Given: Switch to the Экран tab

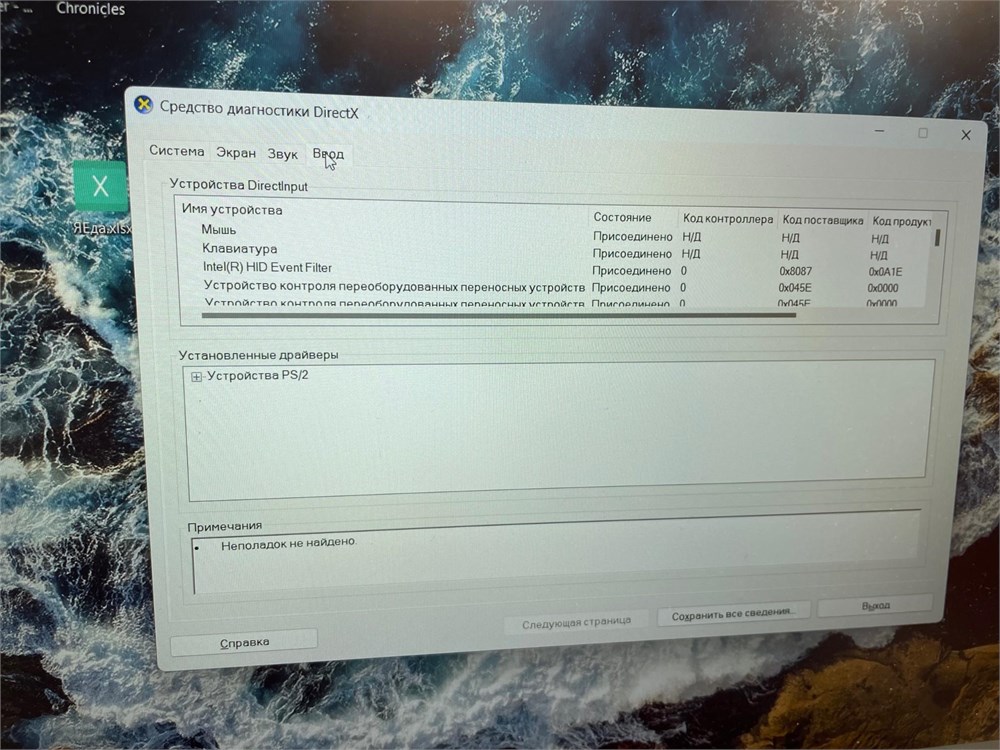Looking at the screenshot, I should (235, 153).
